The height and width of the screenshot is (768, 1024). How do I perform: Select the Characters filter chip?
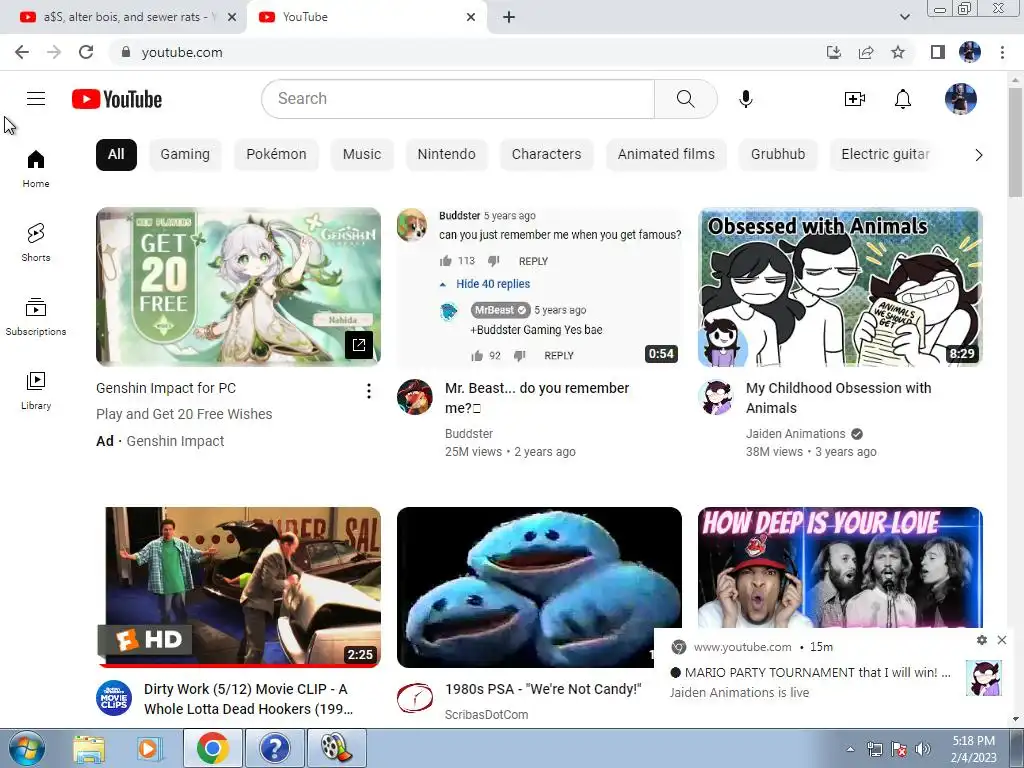(547, 155)
